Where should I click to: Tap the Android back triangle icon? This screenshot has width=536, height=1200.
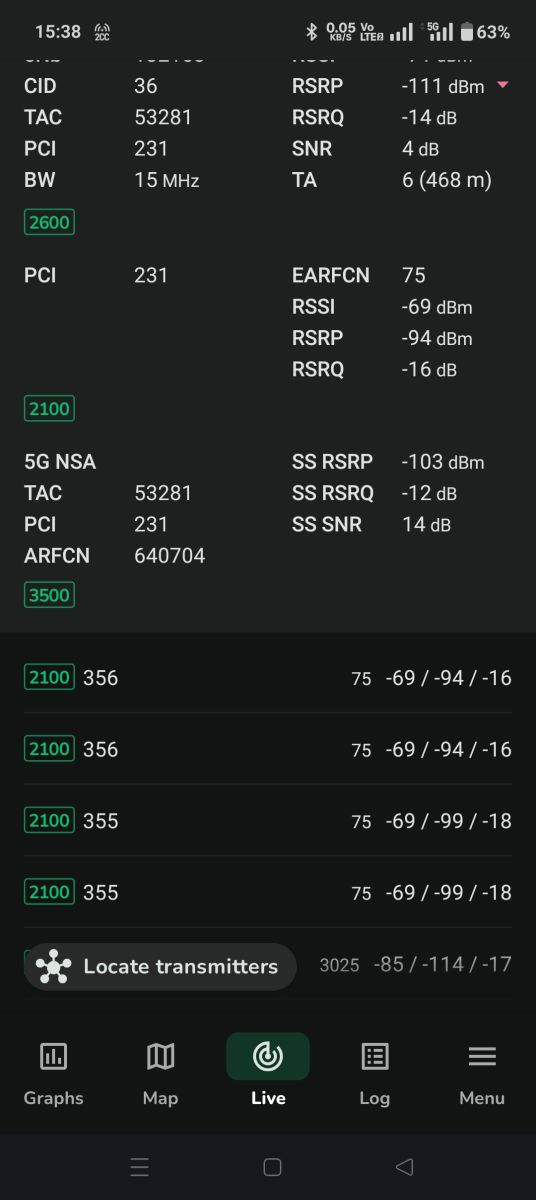pyautogui.click(x=404, y=1167)
